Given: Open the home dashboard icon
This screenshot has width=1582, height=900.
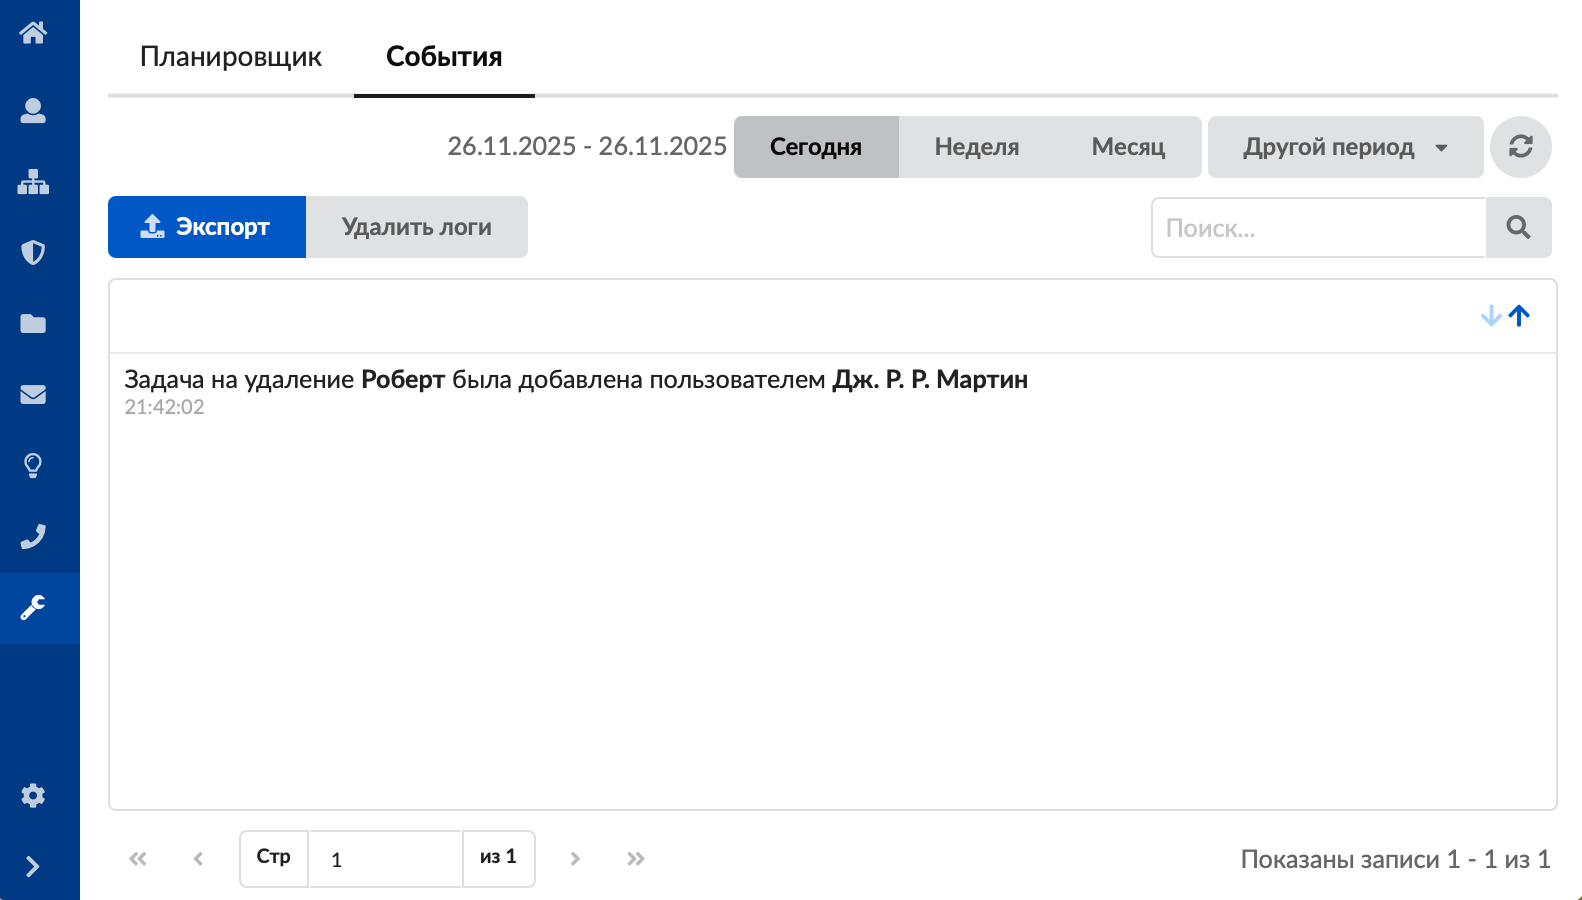Looking at the screenshot, I should (x=33, y=33).
